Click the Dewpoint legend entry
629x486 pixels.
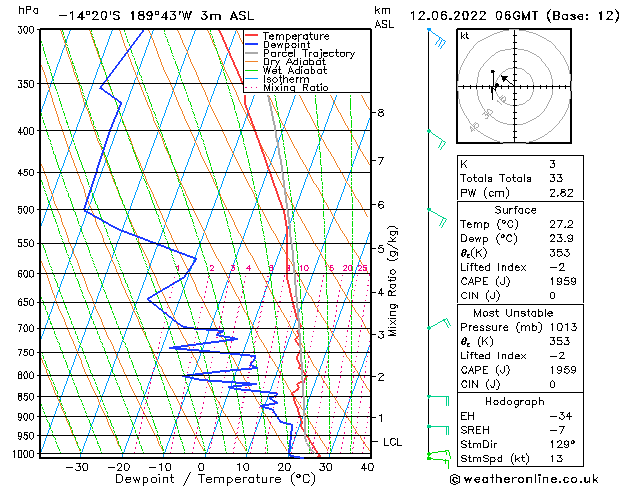(x=286, y=45)
